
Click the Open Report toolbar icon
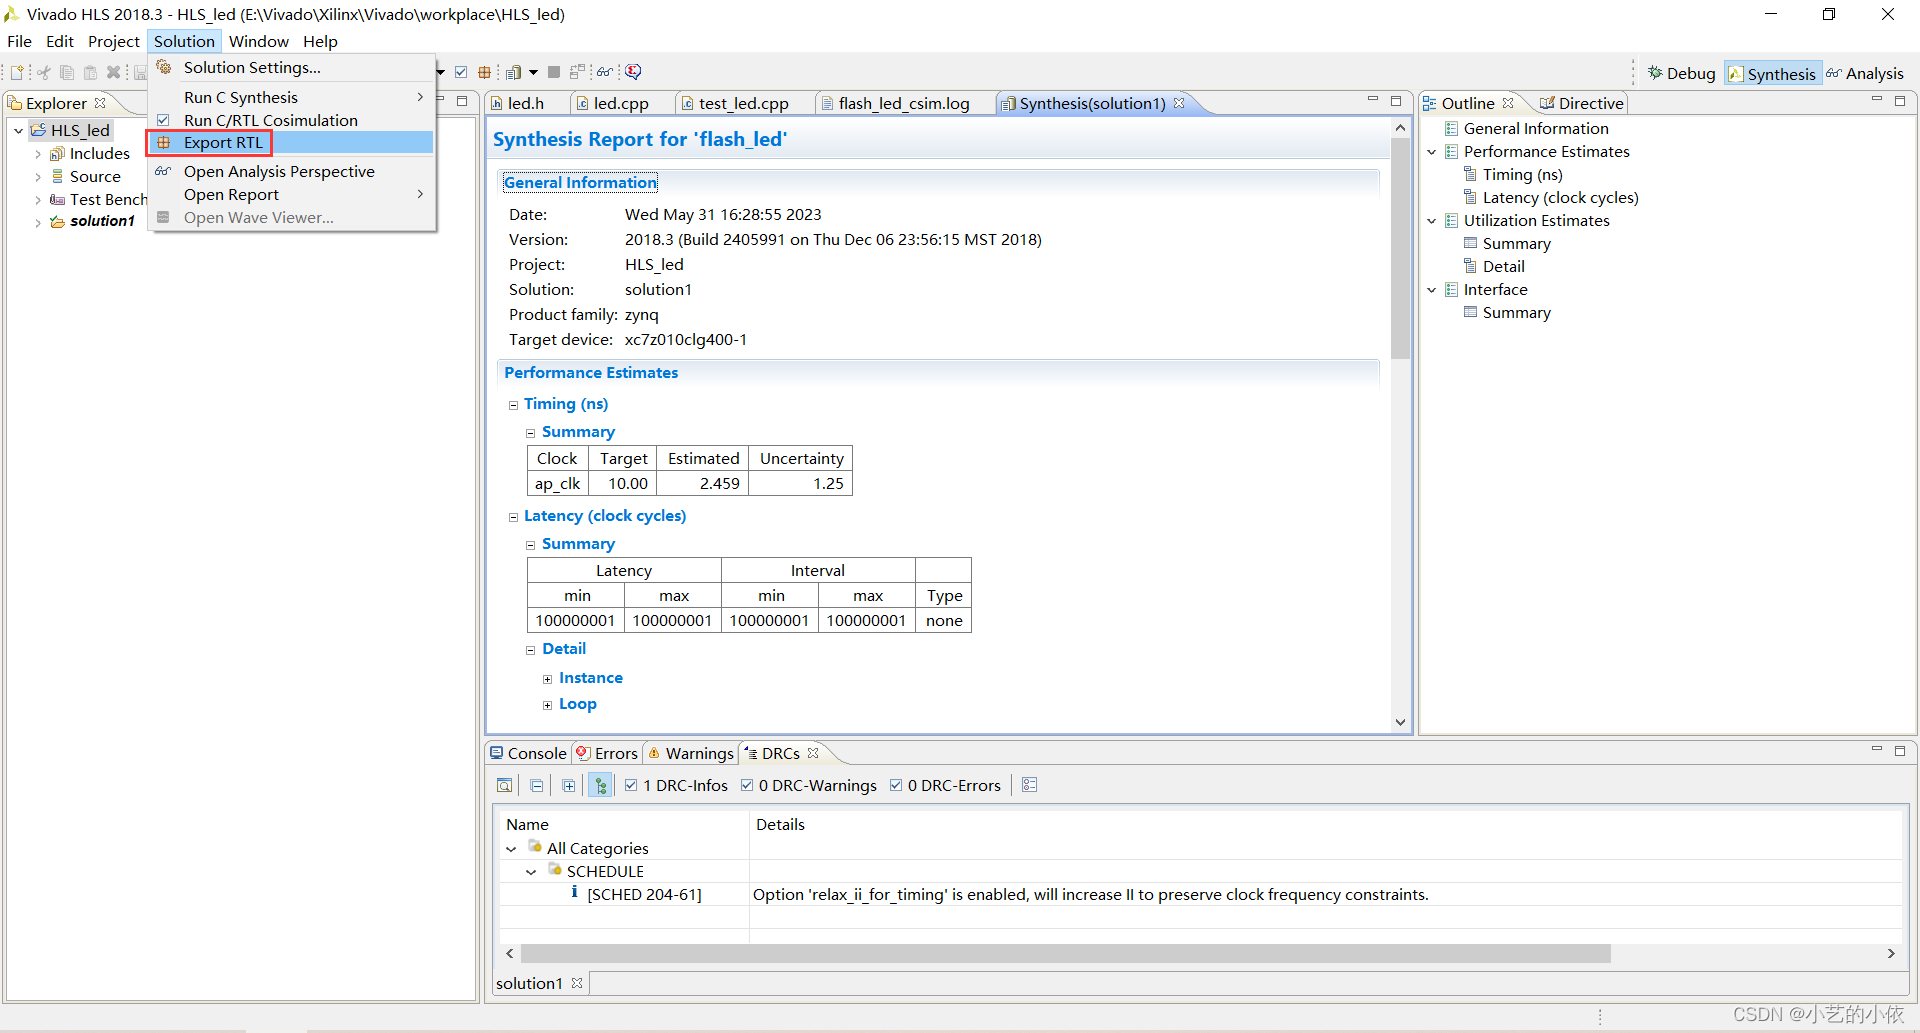[513, 72]
